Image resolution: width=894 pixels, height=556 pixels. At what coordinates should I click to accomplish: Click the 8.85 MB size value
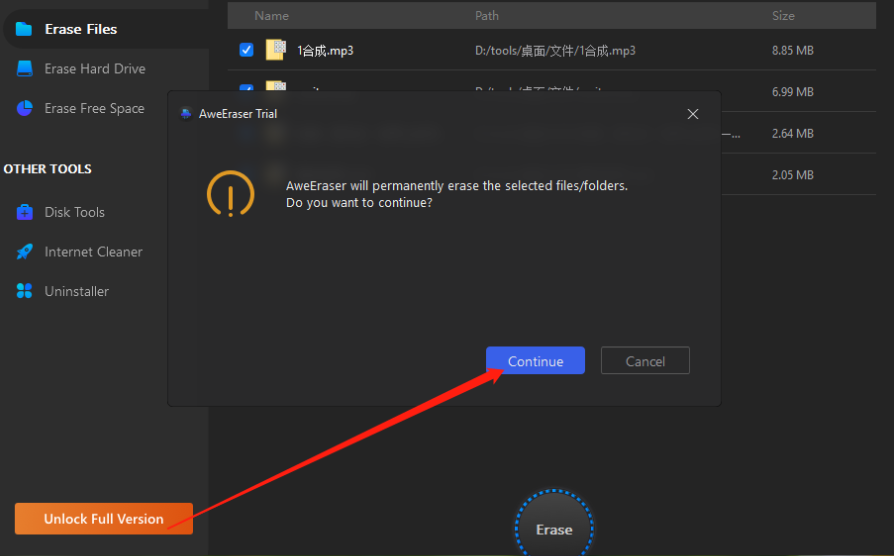click(x=793, y=50)
